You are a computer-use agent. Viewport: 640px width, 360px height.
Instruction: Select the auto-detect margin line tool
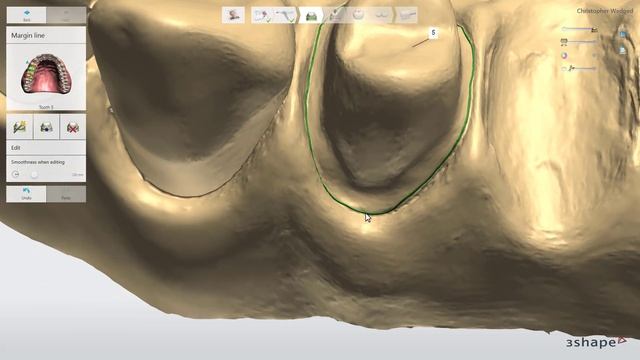(x=20, y=127)
